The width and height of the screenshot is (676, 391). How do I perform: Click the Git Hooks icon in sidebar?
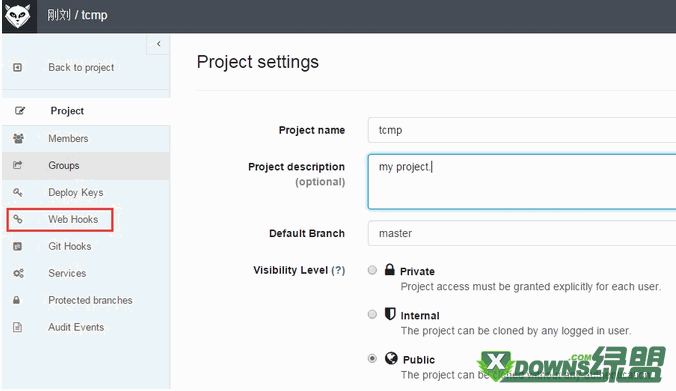pos(17,246)
